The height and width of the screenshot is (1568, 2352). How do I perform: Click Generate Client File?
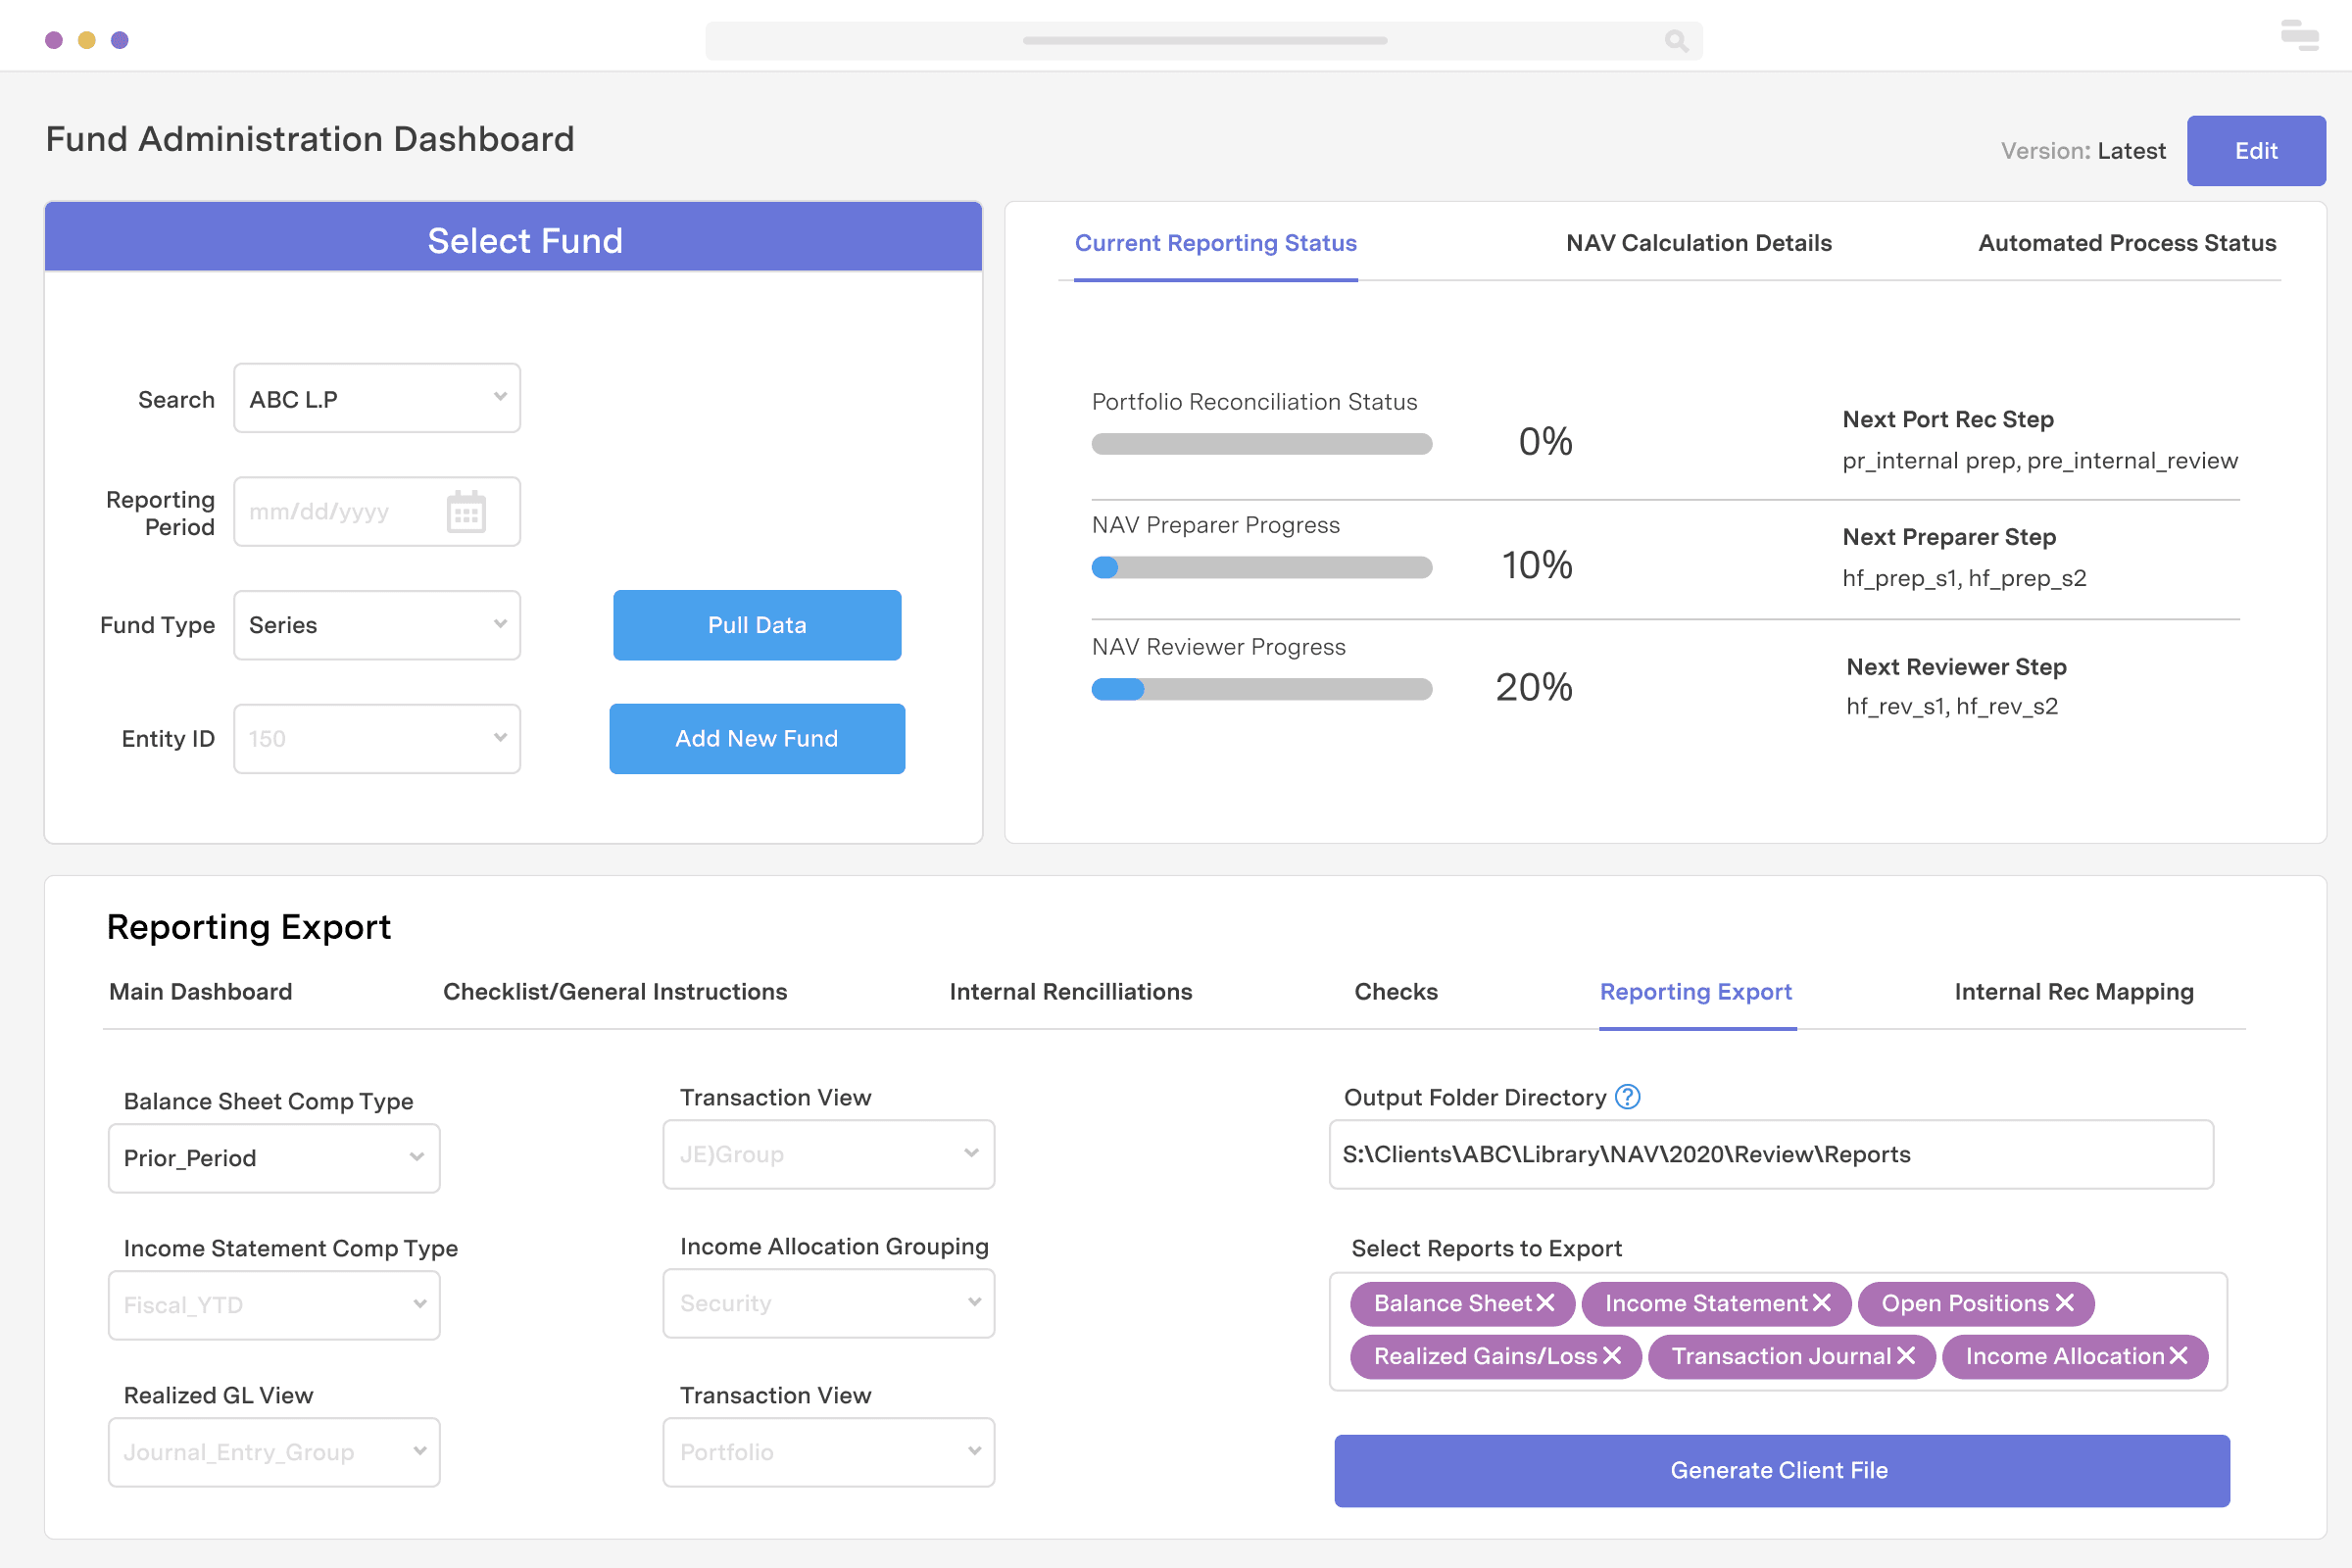(x=1779, y=1470)
